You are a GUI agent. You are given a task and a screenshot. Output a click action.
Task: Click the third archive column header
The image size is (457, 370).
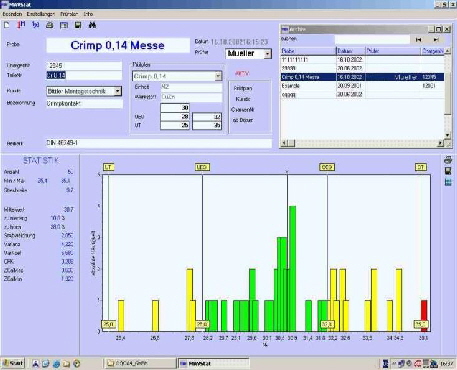tap(393, 51)
